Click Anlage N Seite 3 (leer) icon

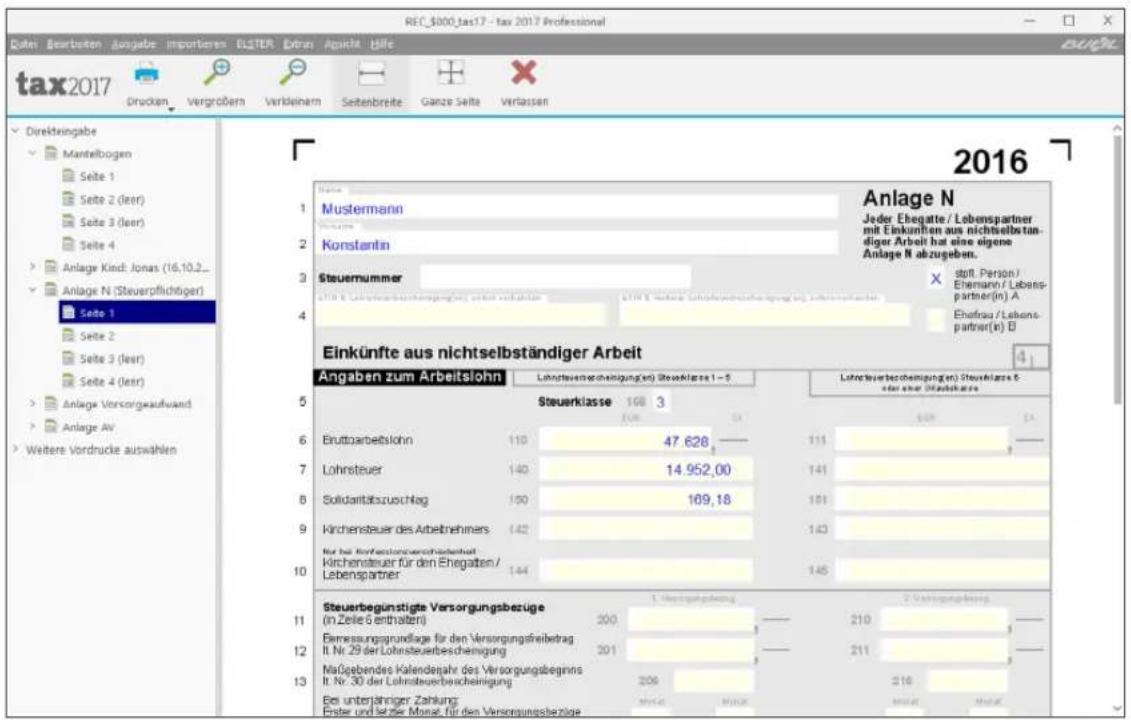click(x=68, y=359)
